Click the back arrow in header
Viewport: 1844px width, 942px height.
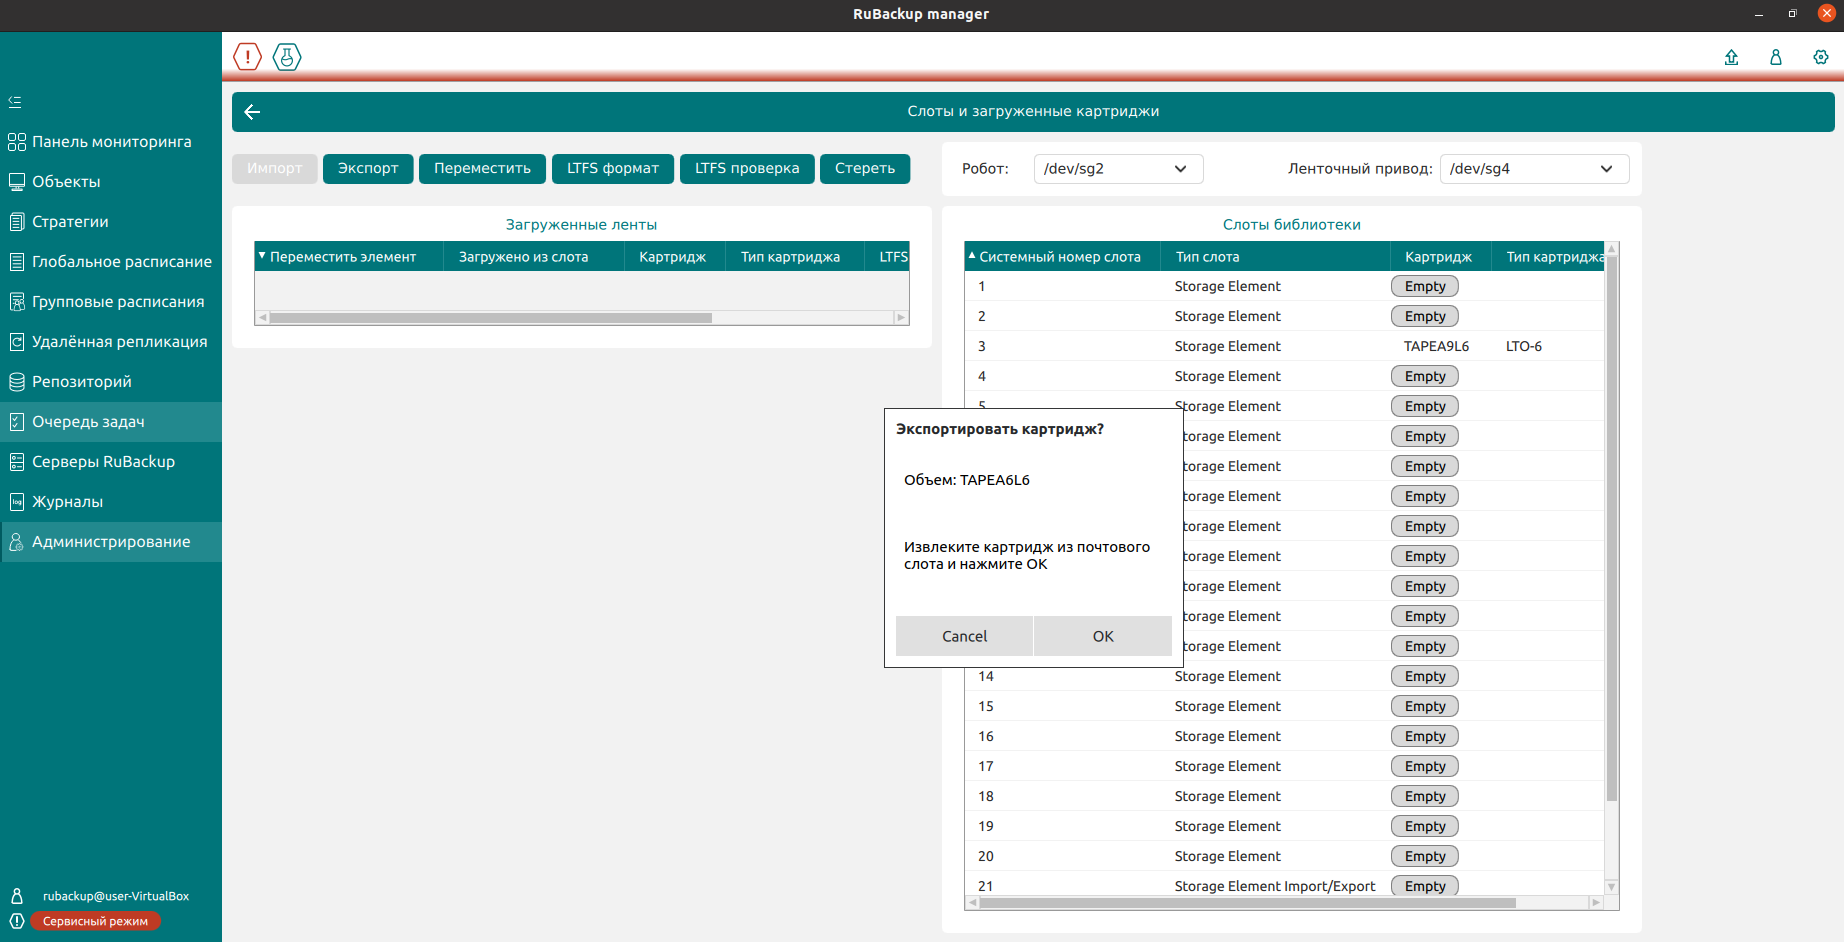(x=252, y=112)
